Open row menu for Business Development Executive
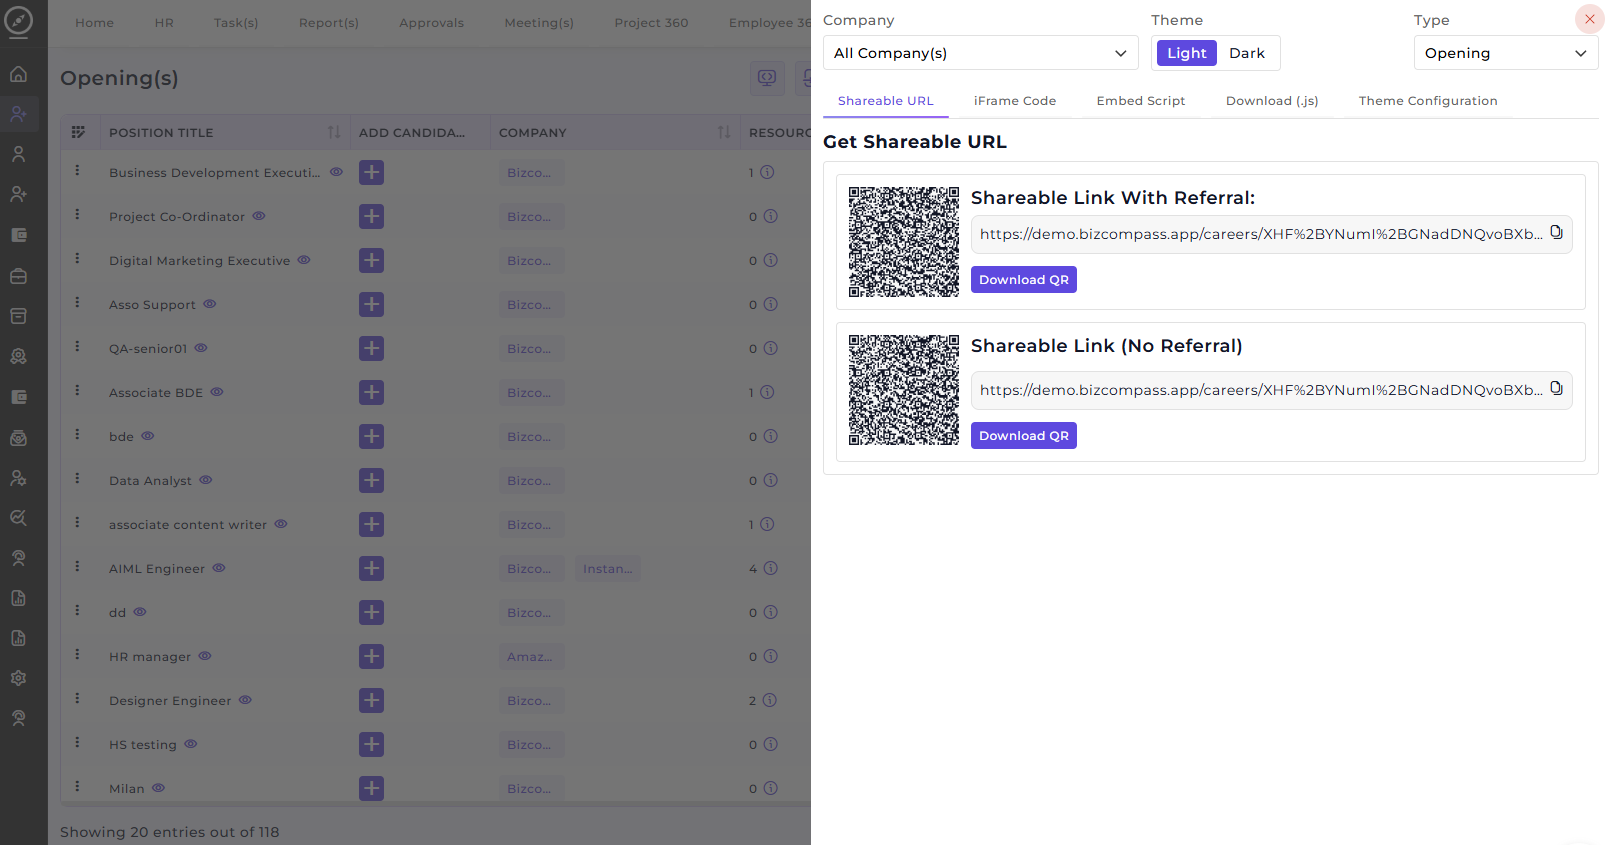The width and height of the screenshot is (1609, 845). [x=77, y=171]
